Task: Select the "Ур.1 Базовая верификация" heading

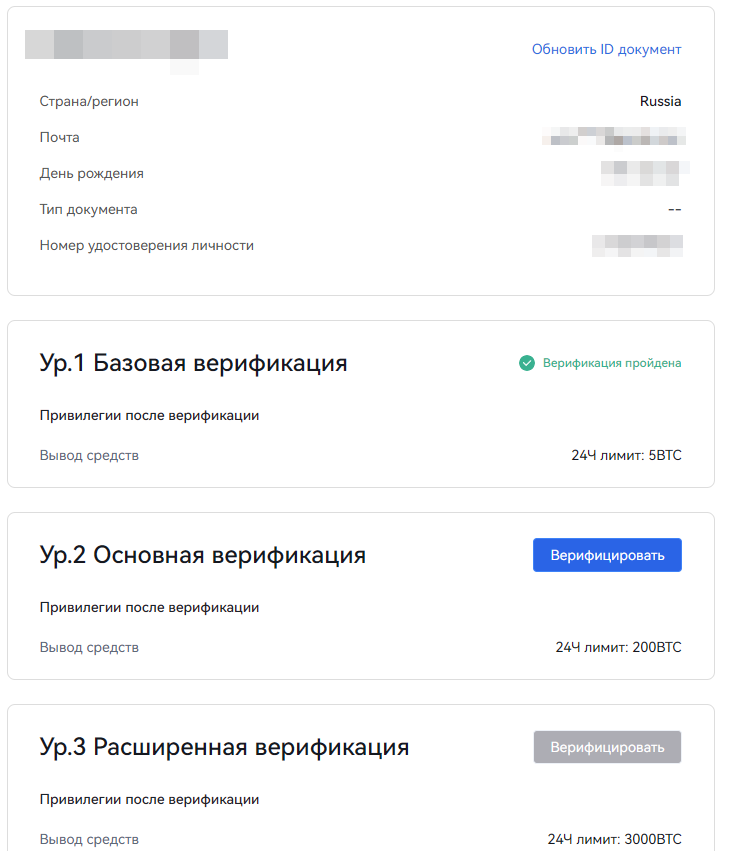Action: click(x=194, y=363)
